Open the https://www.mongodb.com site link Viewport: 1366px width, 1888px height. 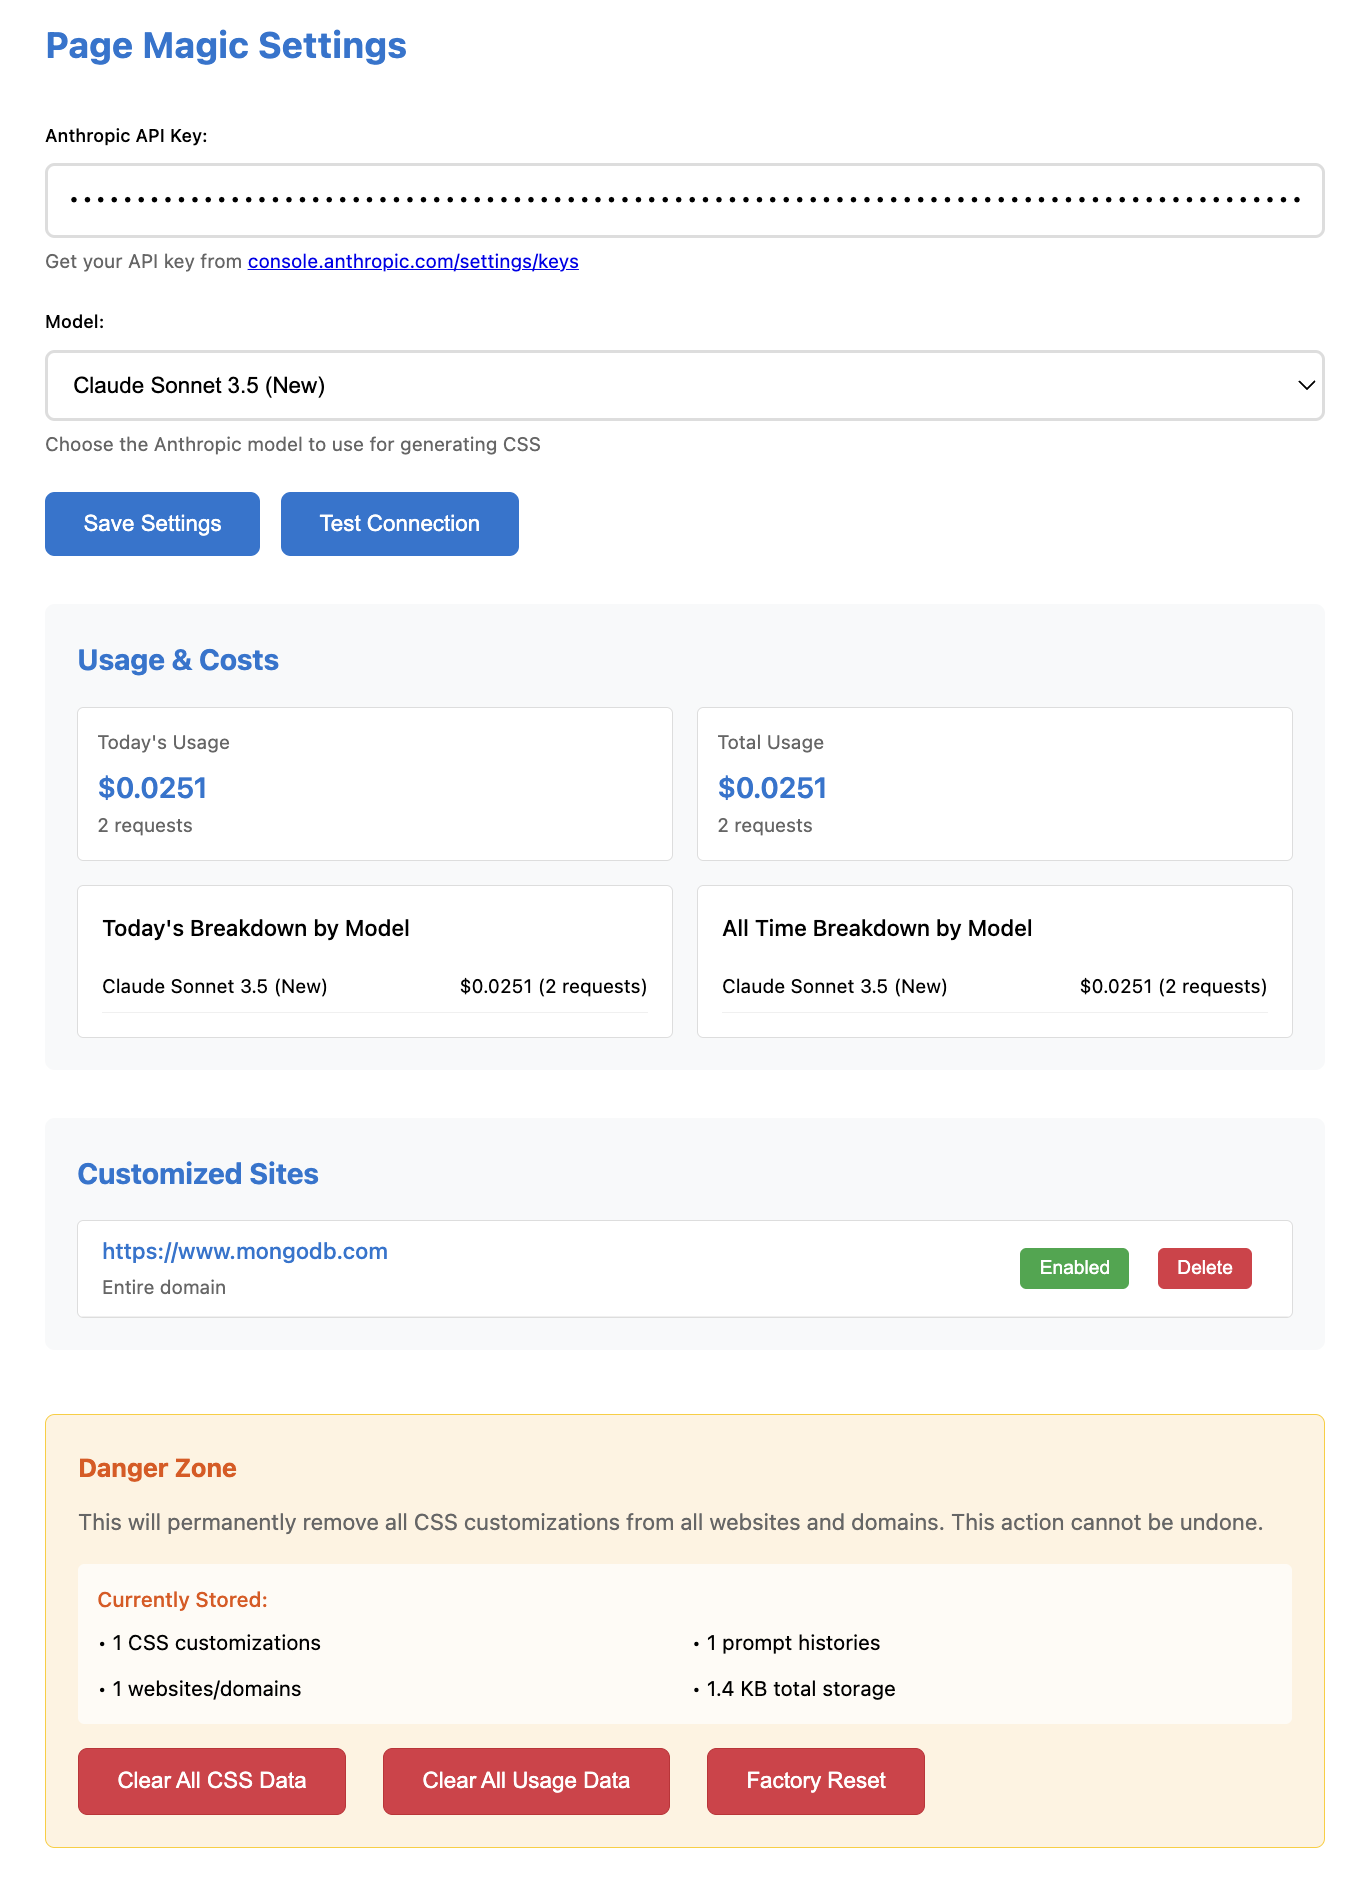point(245,1251)
